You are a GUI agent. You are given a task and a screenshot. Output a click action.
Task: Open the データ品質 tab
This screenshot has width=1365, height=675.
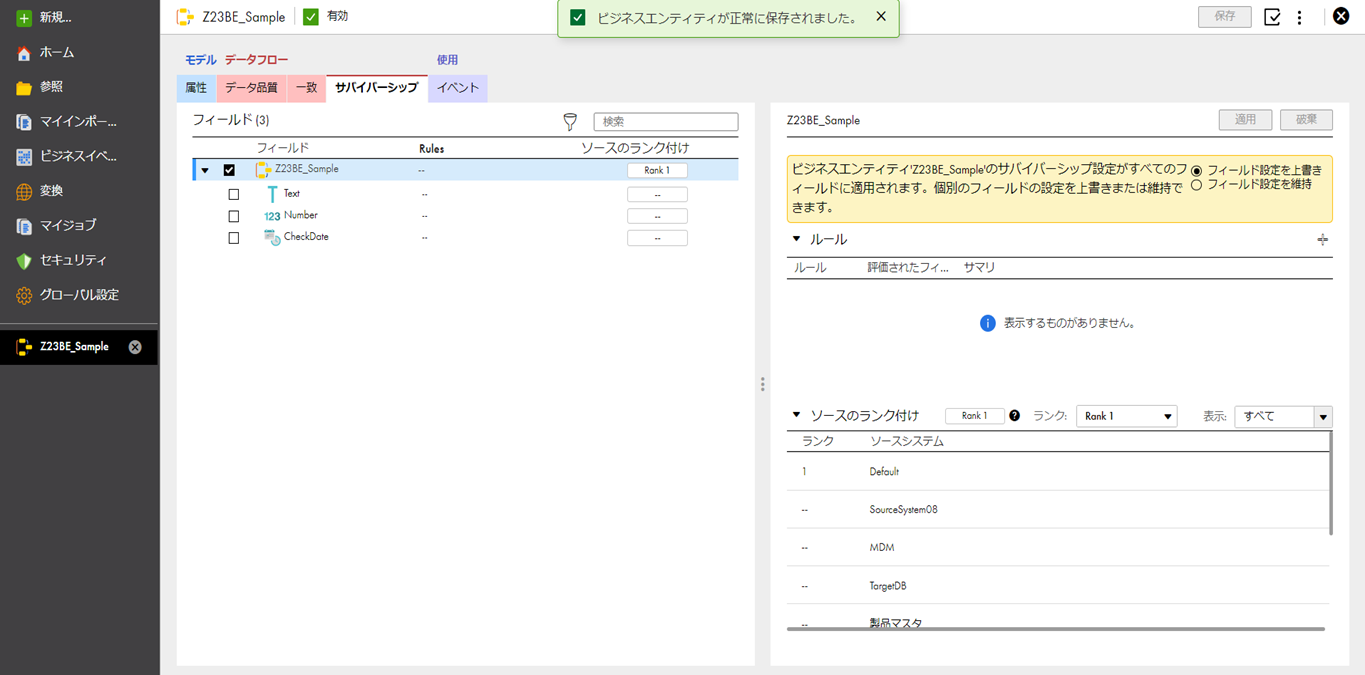251,88
